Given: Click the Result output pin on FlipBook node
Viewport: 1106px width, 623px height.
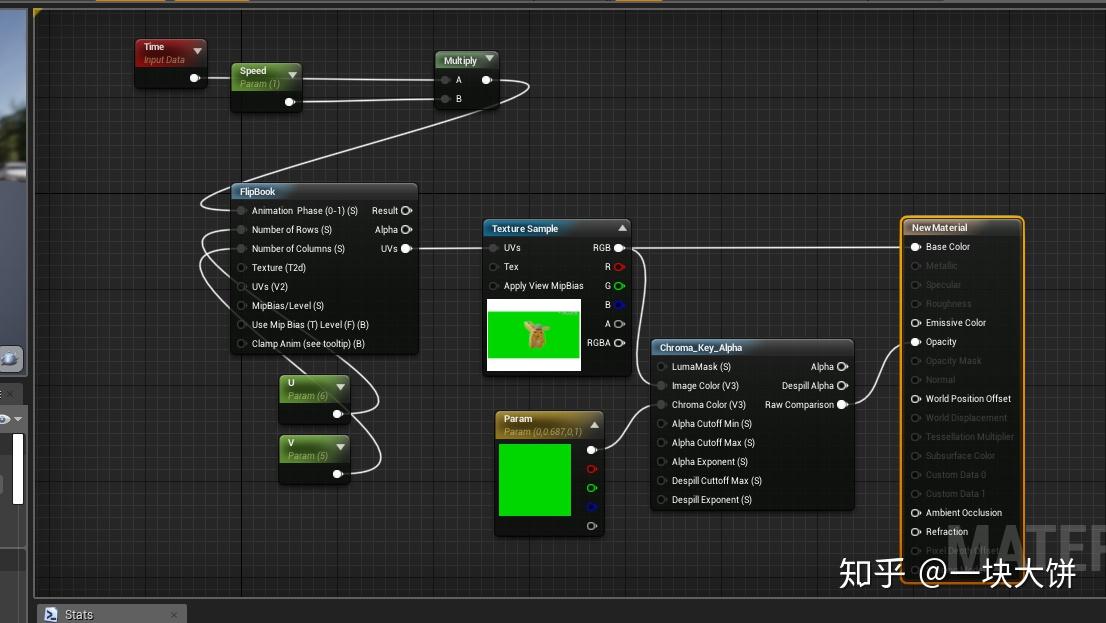Looking at the screenshot, I should (406, 210).
